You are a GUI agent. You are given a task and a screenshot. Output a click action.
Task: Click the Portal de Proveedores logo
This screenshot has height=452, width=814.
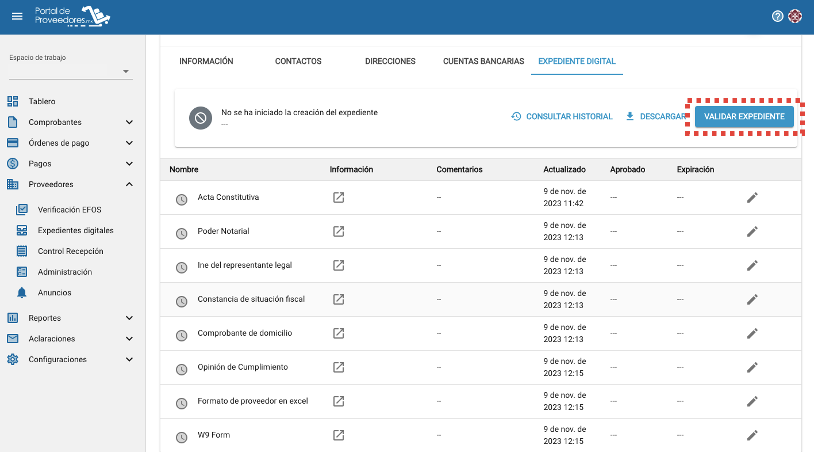point(72,16)
